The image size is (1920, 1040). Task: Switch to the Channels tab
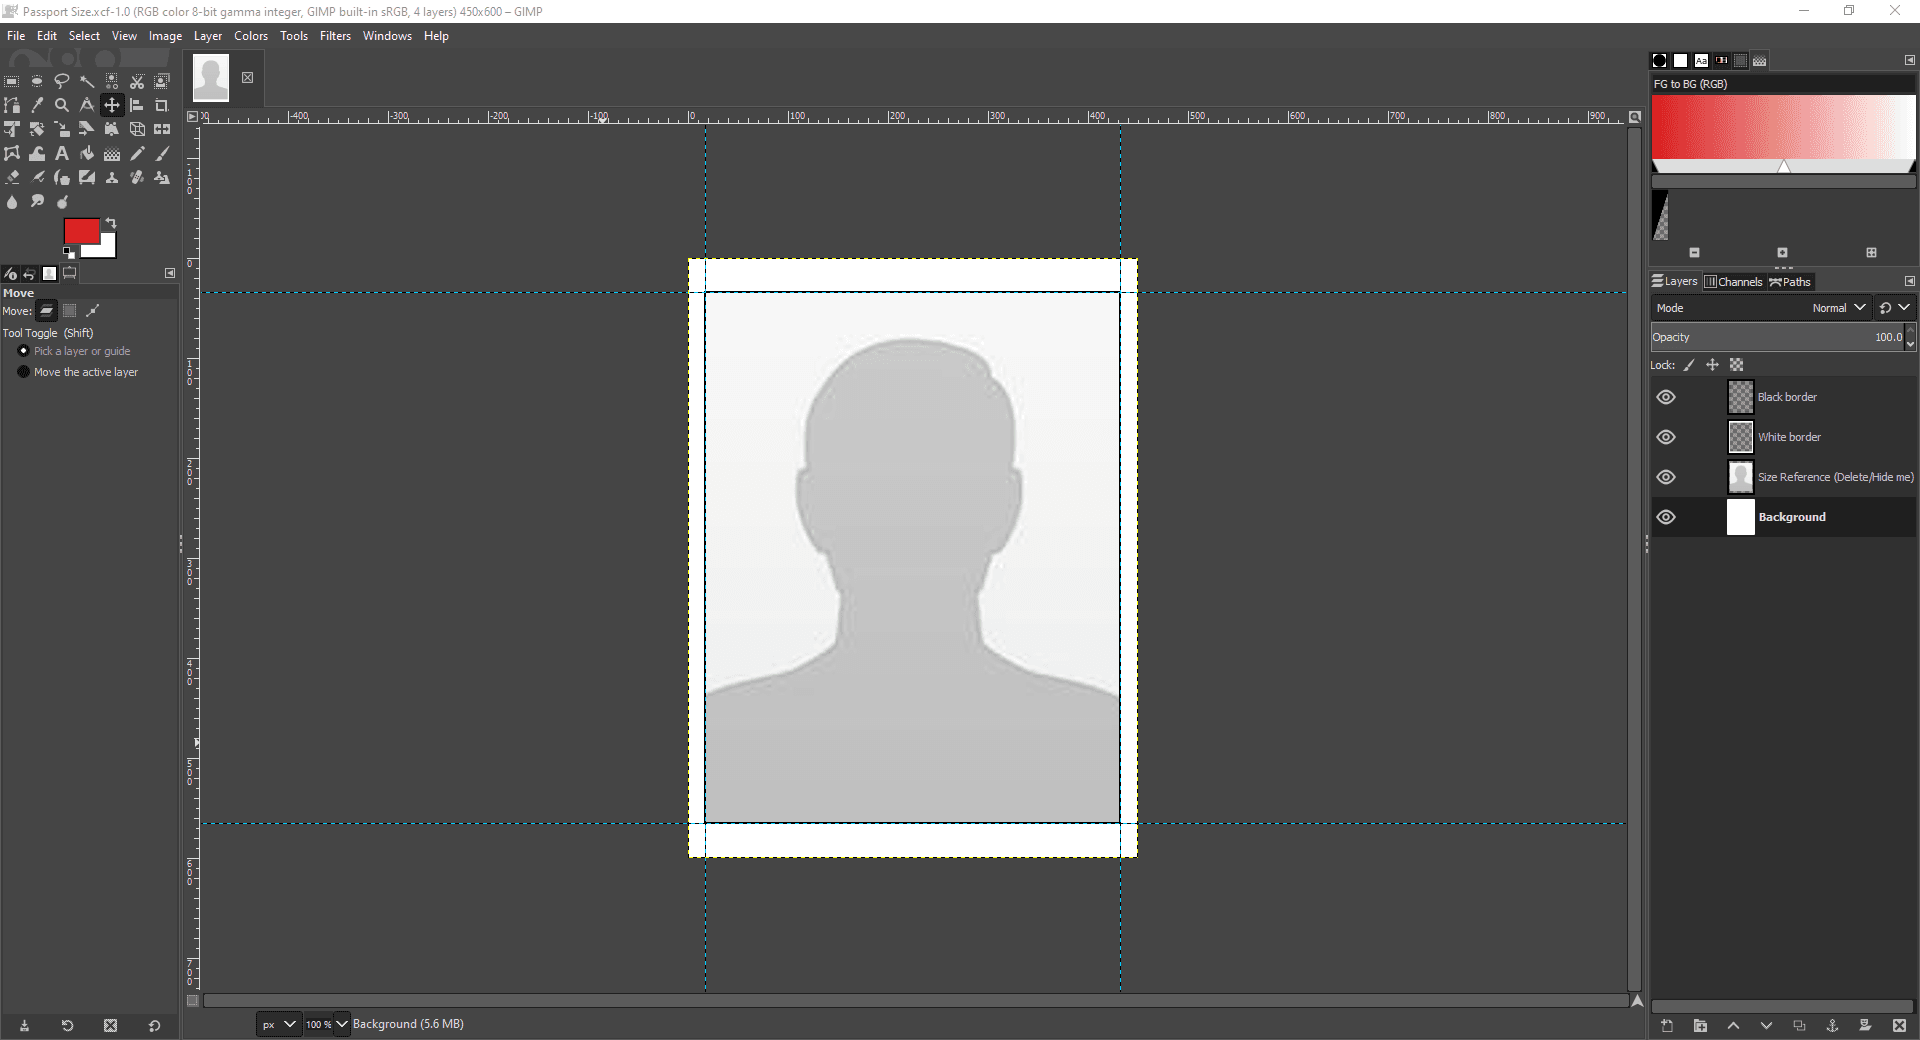pos(1735,281)
